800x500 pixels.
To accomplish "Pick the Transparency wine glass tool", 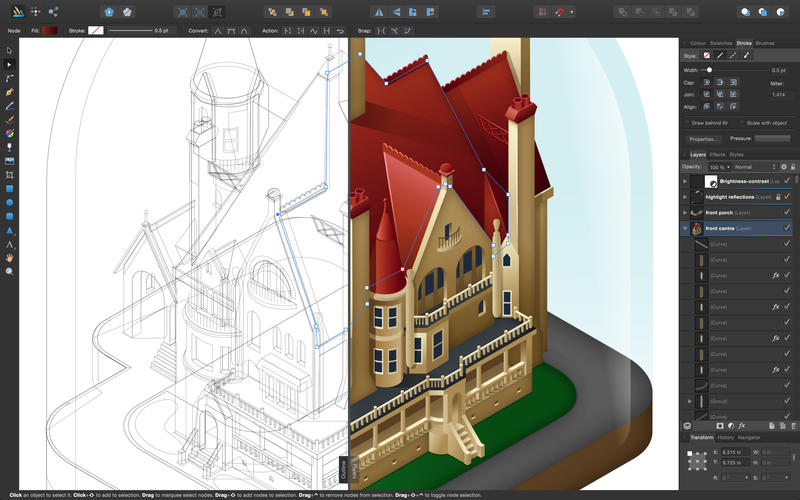I will point(10,146).
